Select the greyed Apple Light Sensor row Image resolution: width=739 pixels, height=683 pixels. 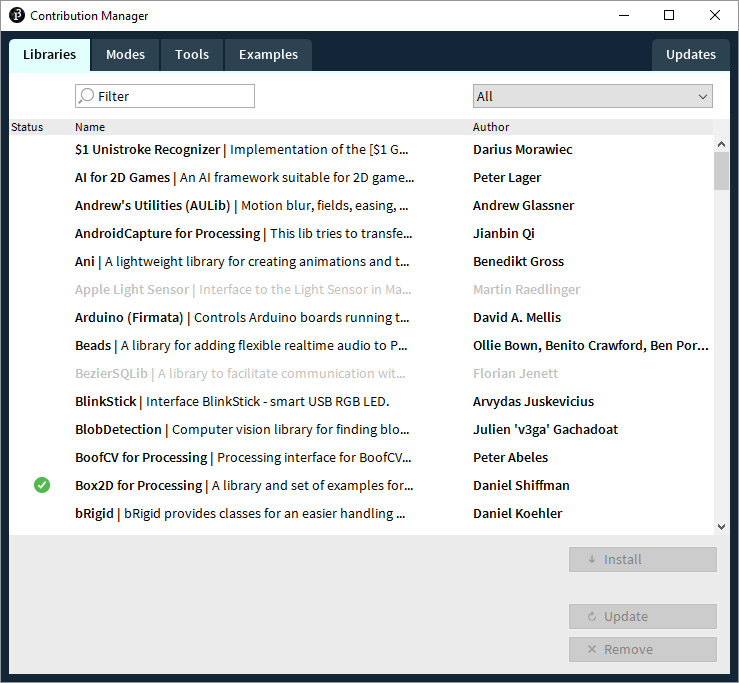[x=361, y=289]
